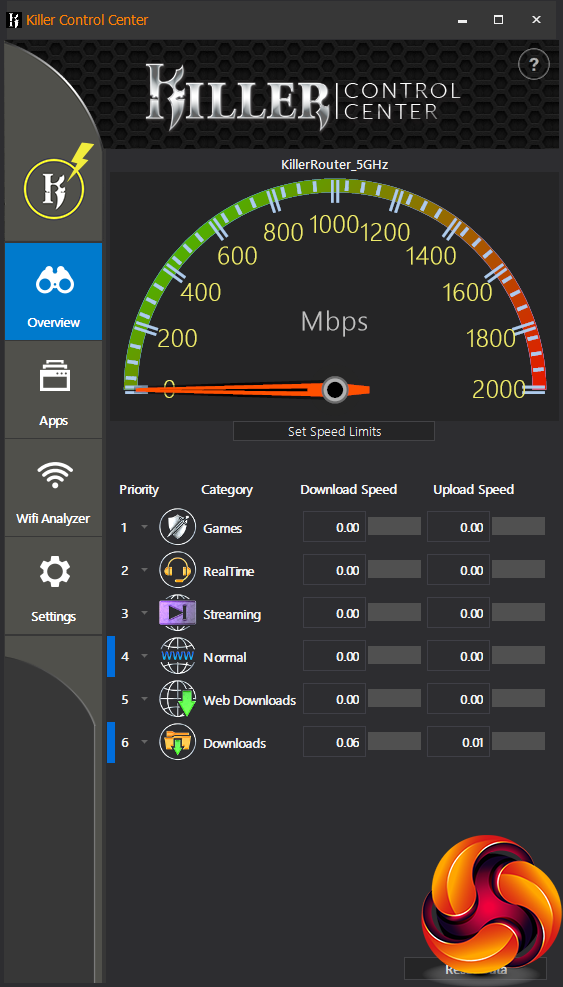Click the Killer K icon in title bar

point(14,20)
